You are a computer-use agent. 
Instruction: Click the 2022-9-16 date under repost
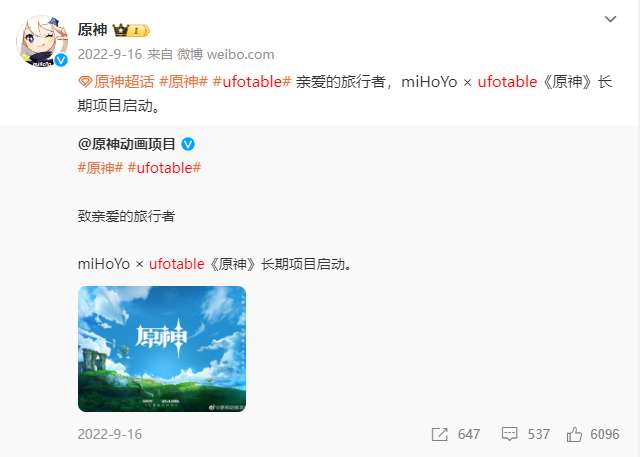[110, 434]
